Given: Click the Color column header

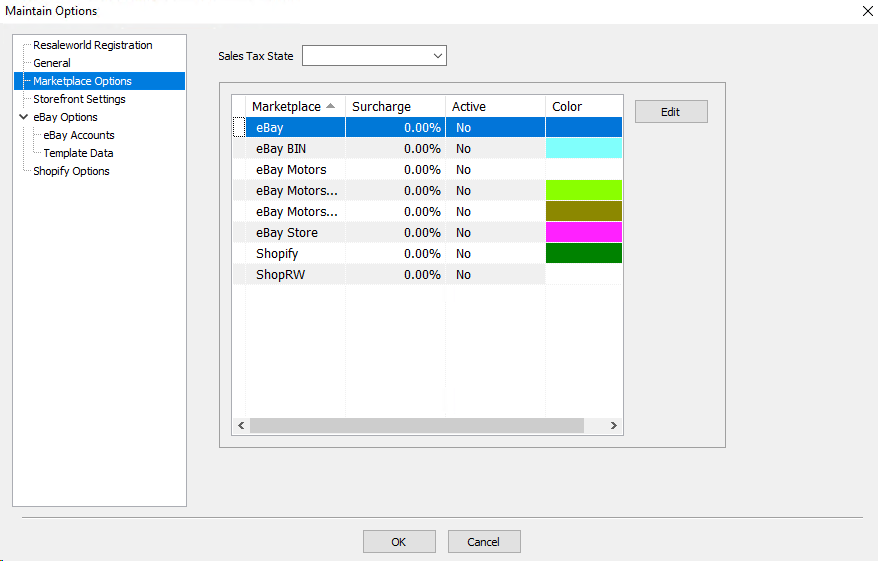Looking at the screenshot, I should click(584, 106).
